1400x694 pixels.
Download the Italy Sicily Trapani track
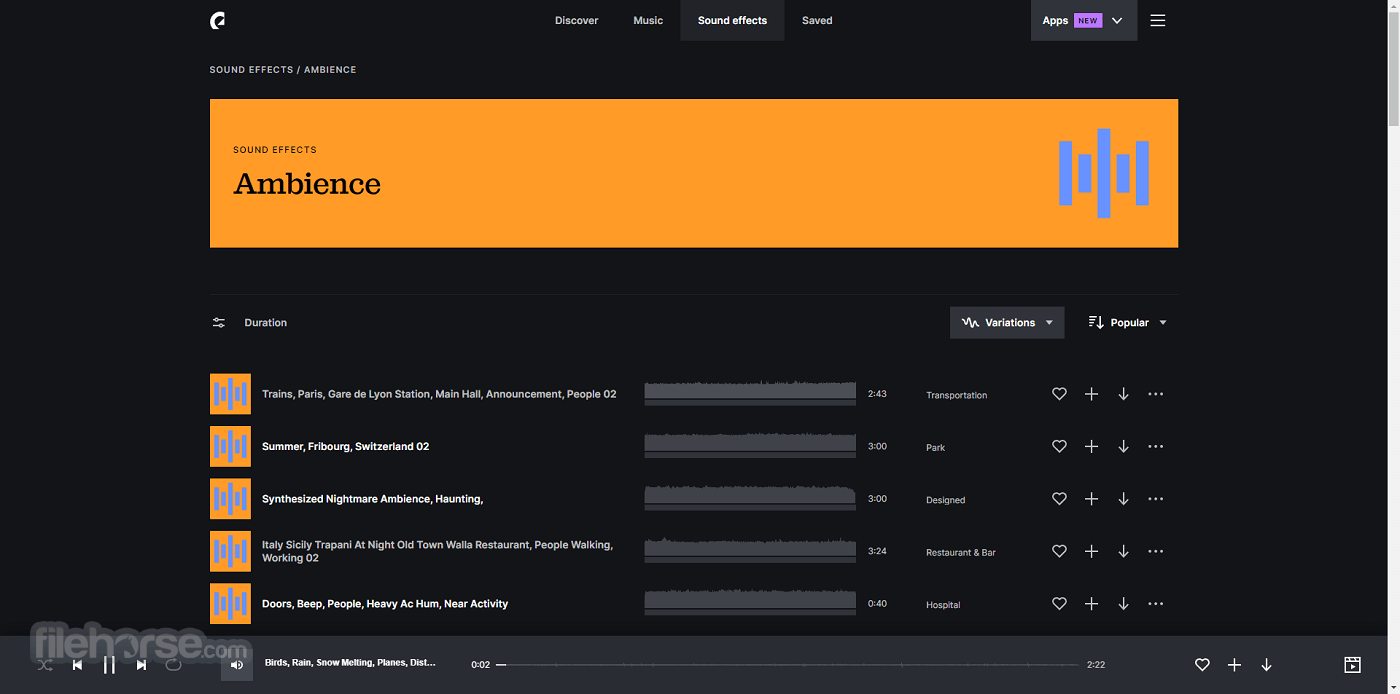point(1123,551)
